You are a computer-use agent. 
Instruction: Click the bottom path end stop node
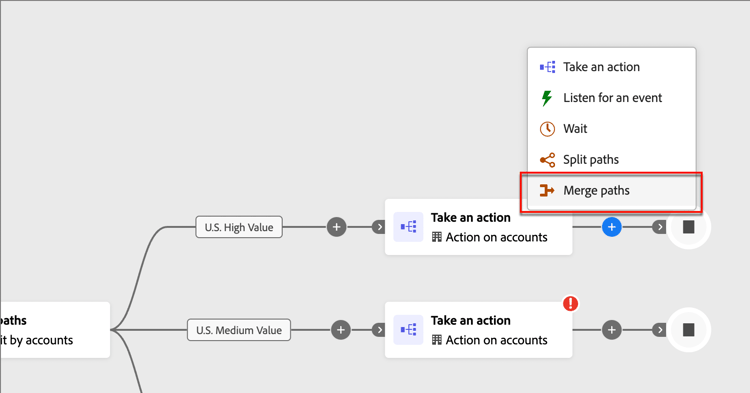coord(688,329)
